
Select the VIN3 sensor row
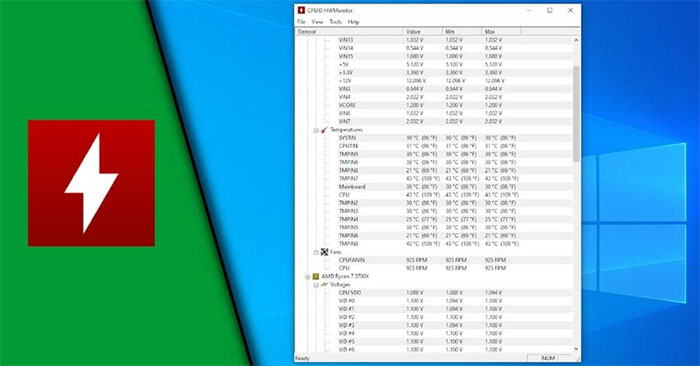tap(434, 89)
